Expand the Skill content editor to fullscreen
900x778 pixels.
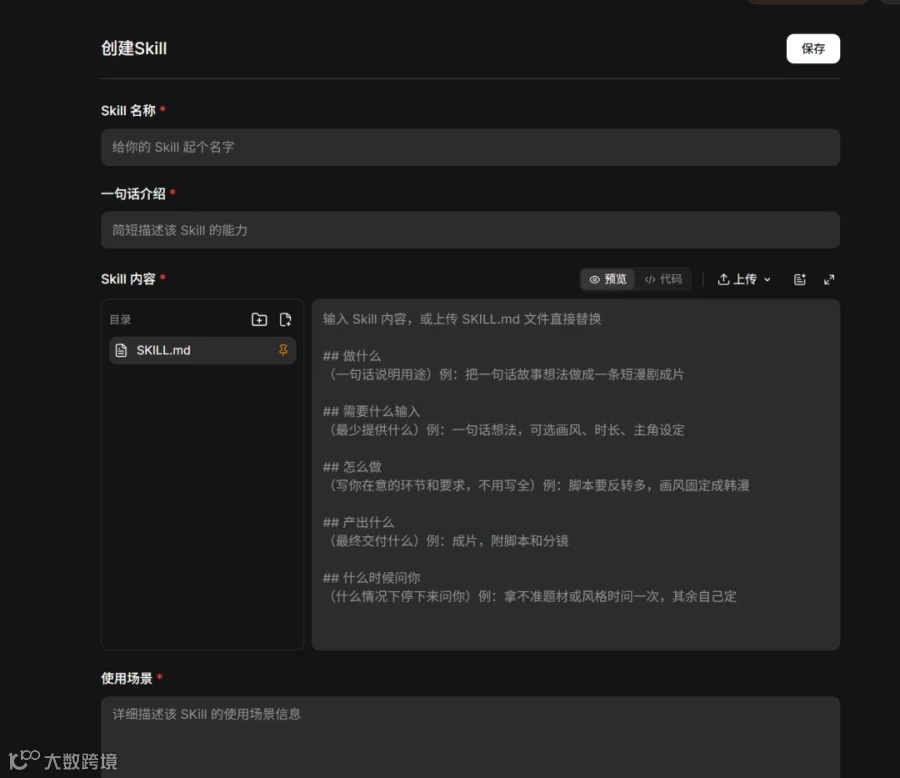[x=829, y=280]
